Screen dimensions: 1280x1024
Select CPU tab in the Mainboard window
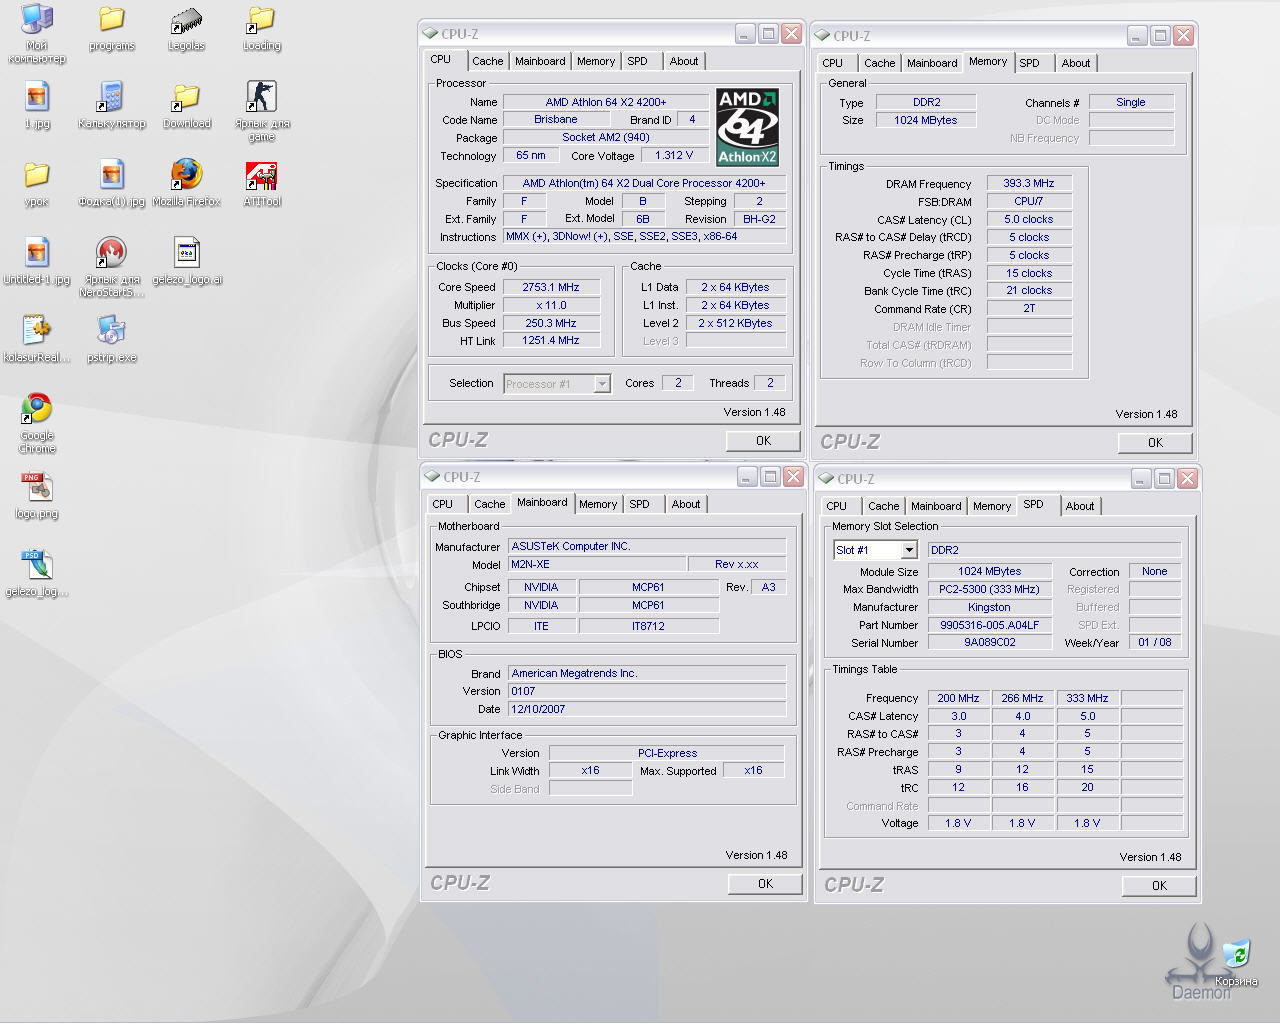[443, 504]
